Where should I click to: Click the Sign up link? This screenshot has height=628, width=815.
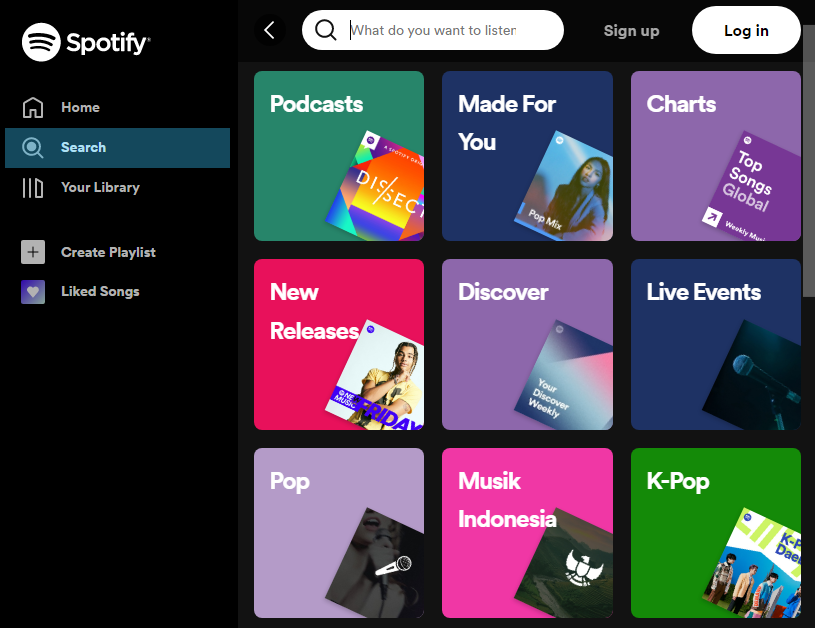click(x=632, y=31)
